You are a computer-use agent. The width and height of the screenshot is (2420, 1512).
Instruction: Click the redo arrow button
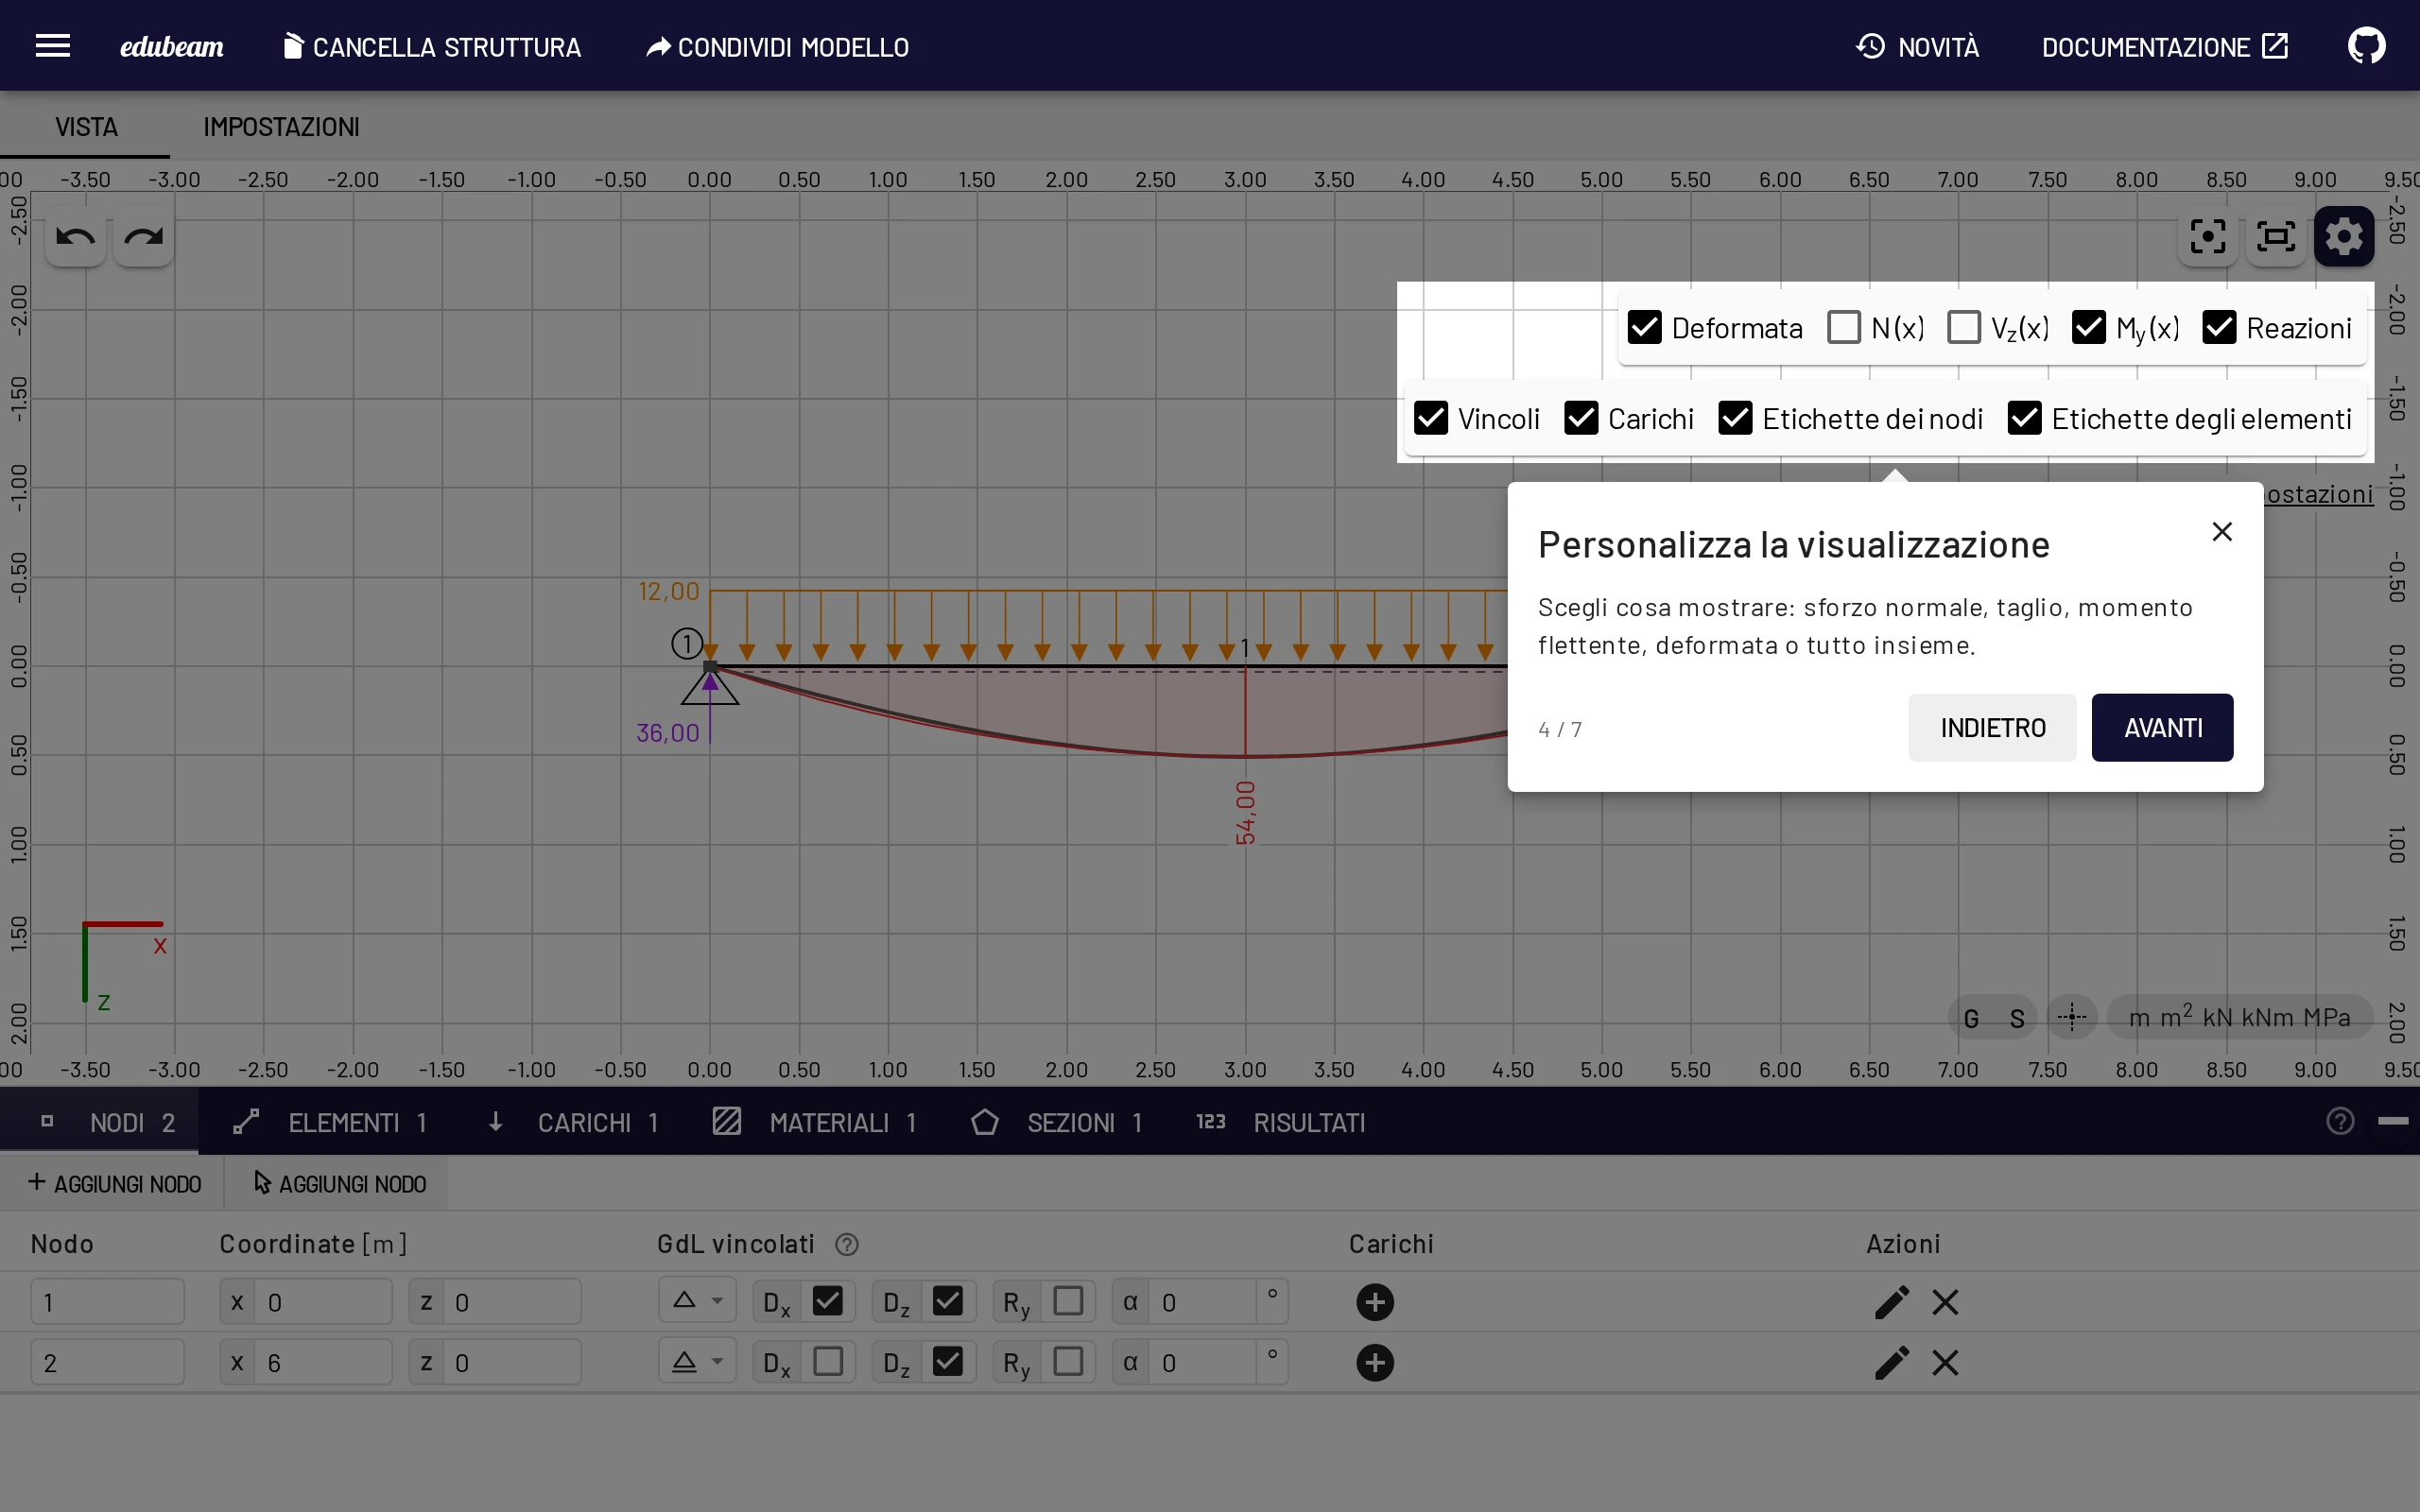tap(144, 237)
